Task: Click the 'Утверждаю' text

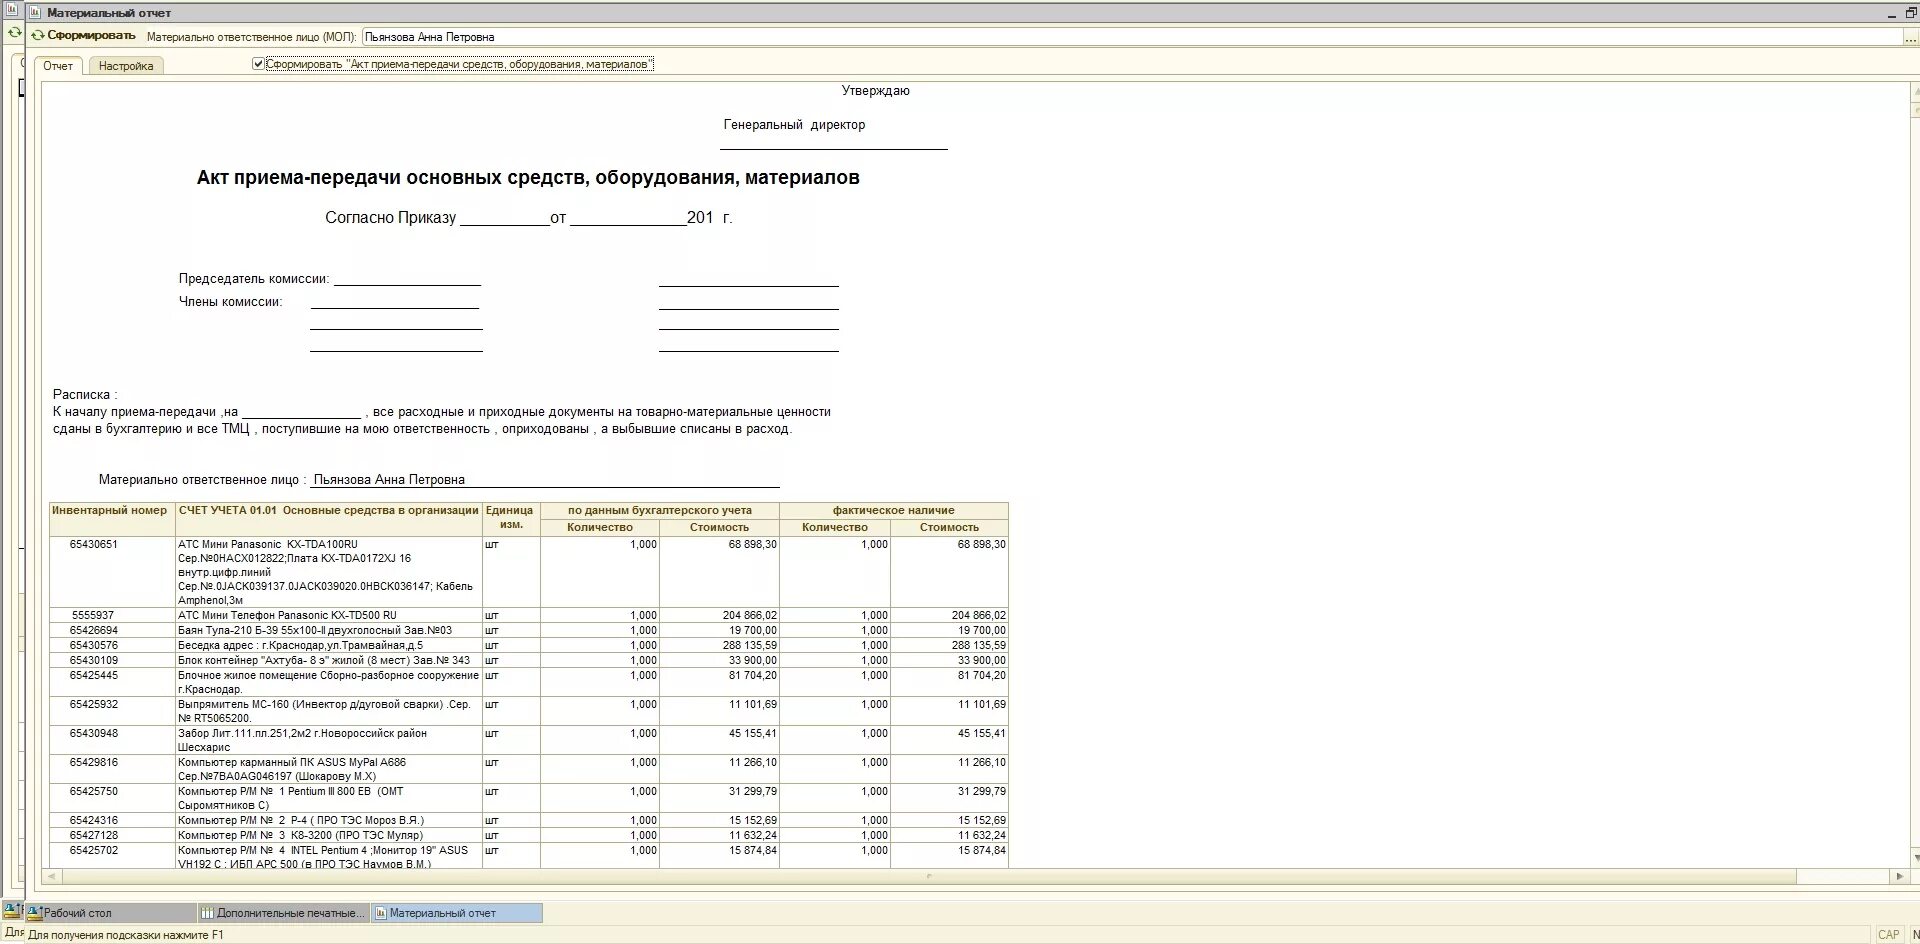Action: (x=876, y=91)
